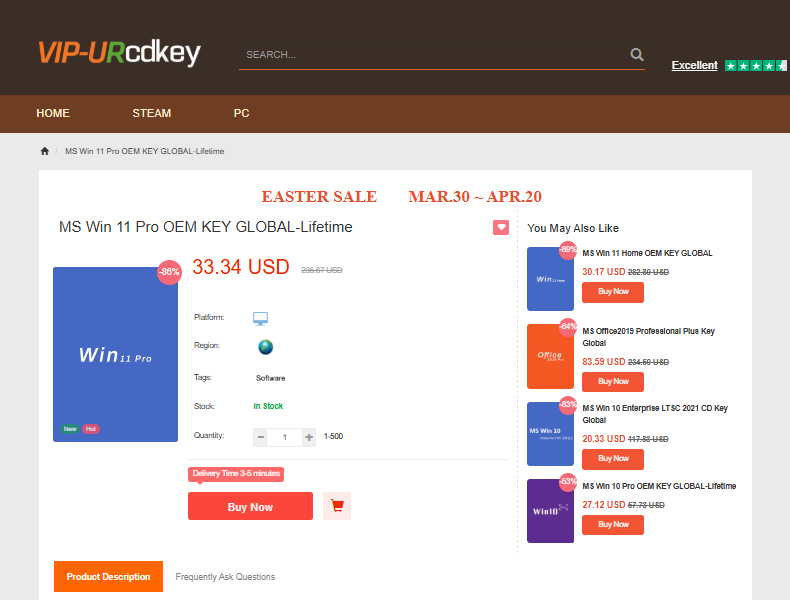
Task: Click the global region globe icon
Action: pyautogui.click(x=265, y=347)
